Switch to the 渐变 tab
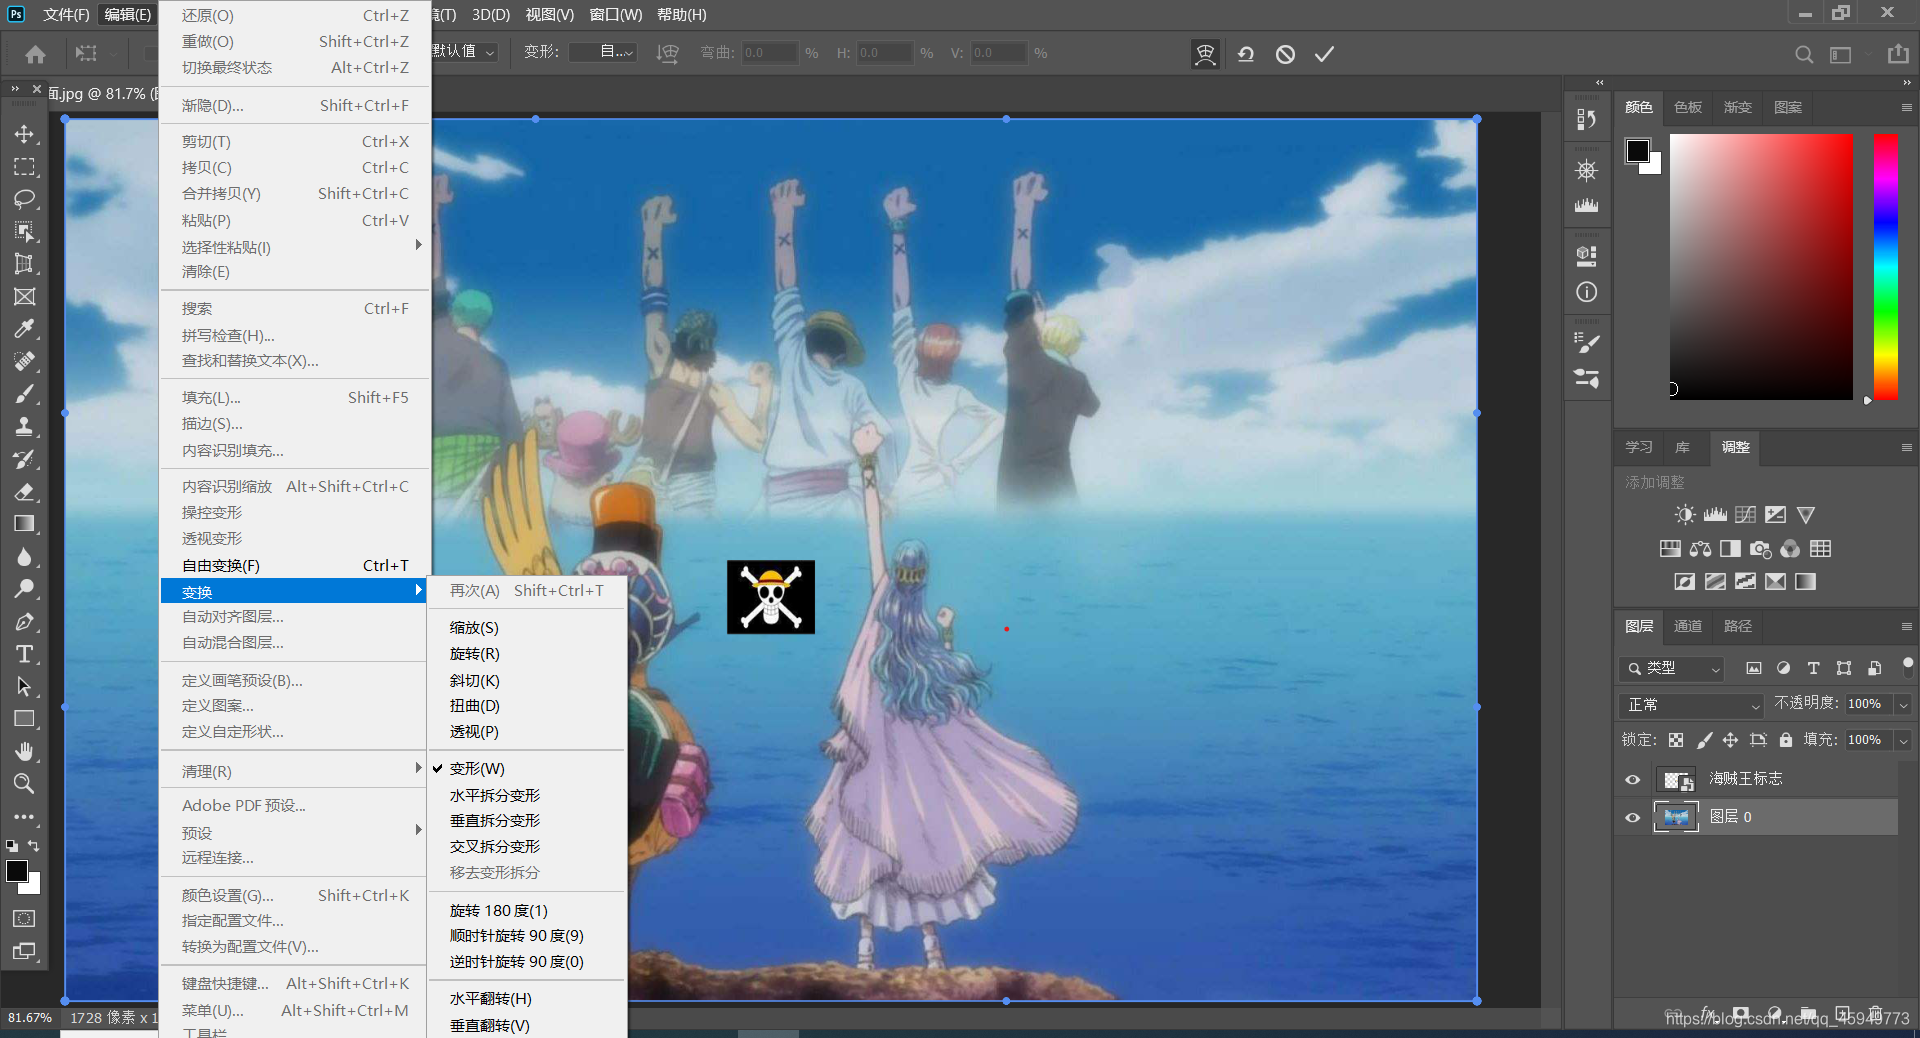The height and width of the screenshot is (1038, 1920). [1738, 107]
